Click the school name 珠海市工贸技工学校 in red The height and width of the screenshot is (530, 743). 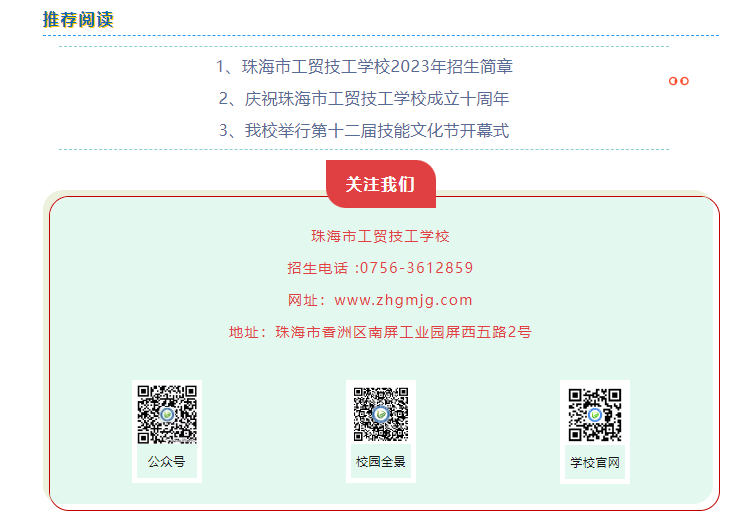pos(380,236)
